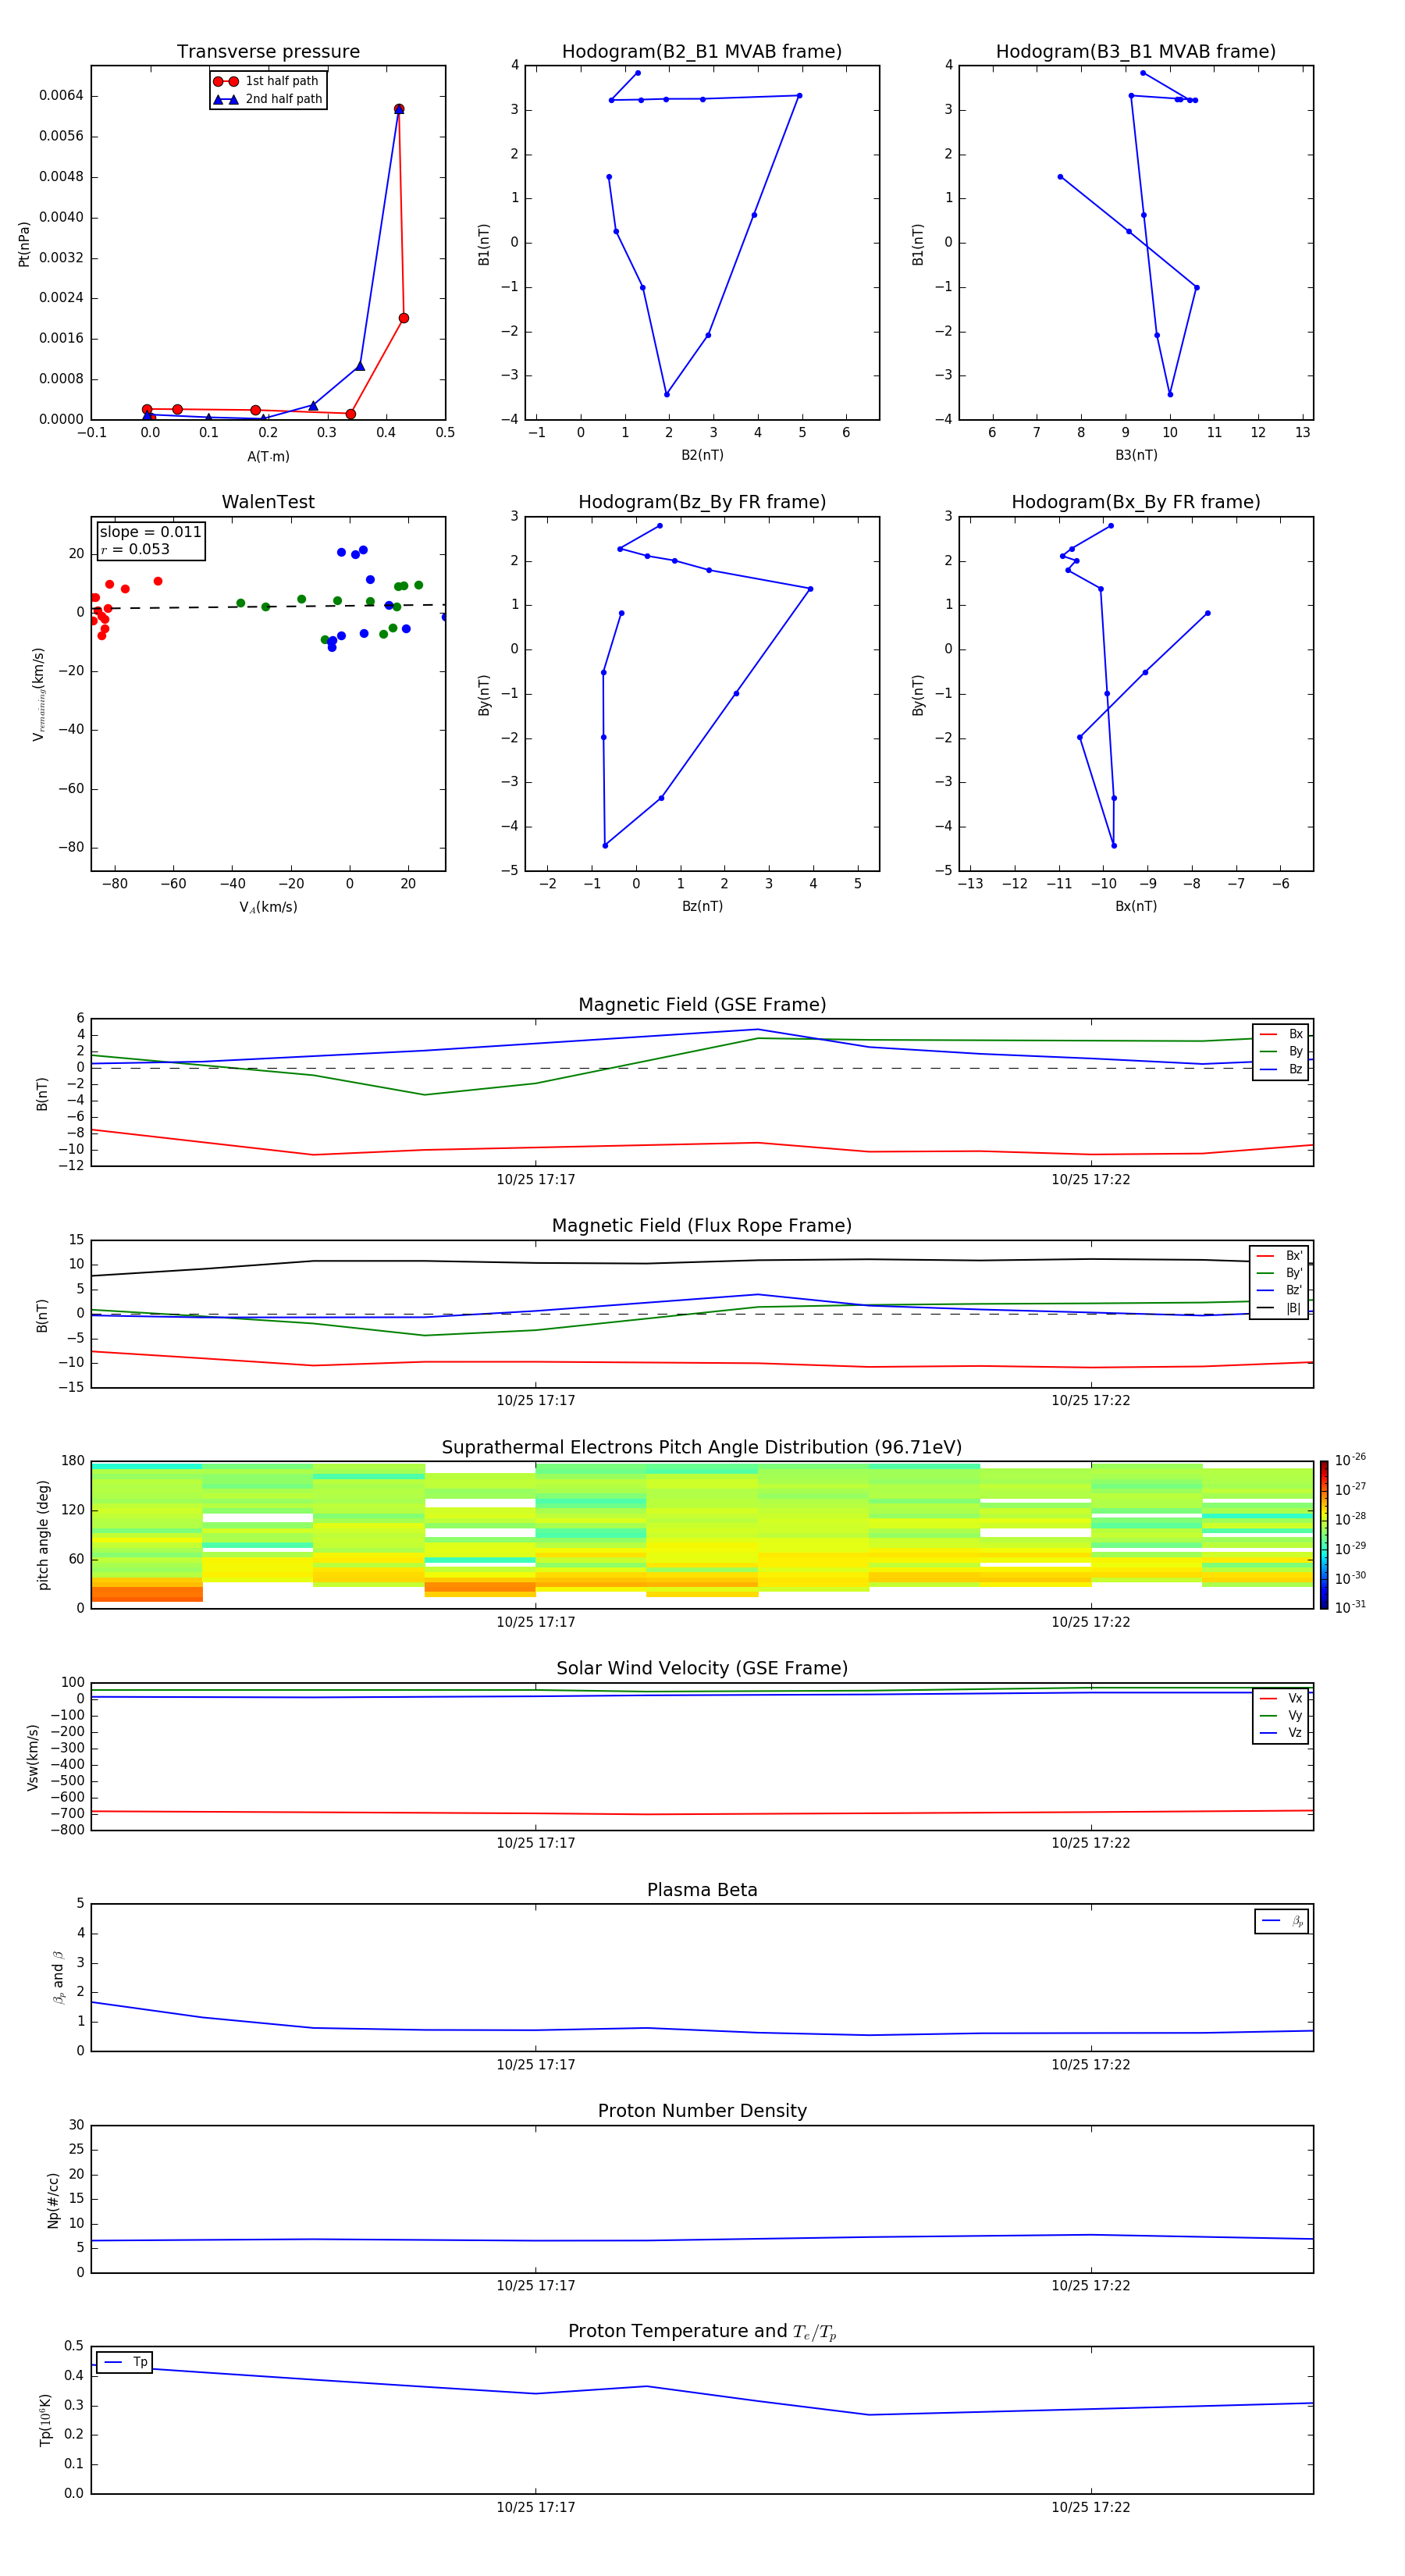Select the Vx legend entry
Screen dimensions: 1405x2576
[1281, 1698]
